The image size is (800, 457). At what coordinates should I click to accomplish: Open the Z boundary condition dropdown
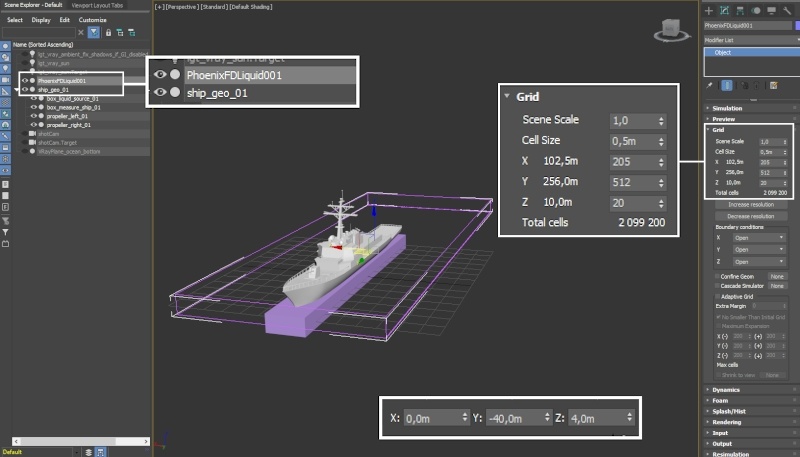(760, 262)
